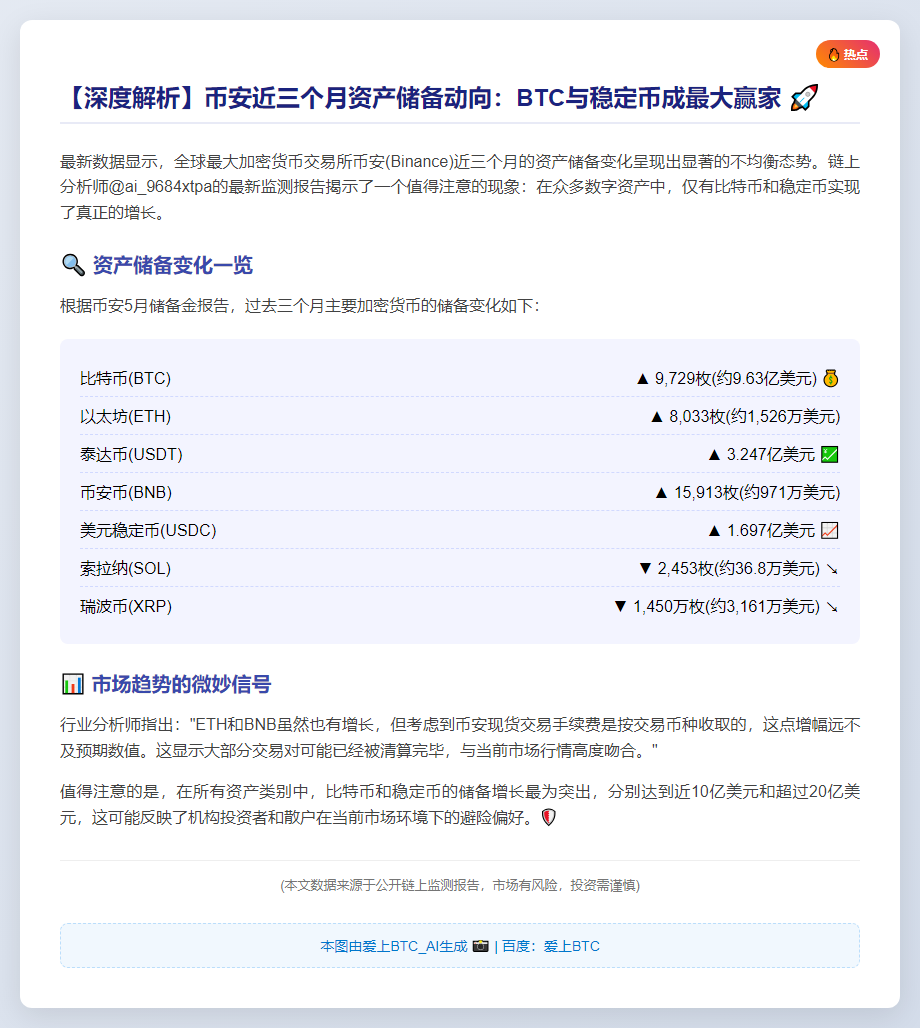This screenshot has height=1028, width=920.
Task: Click the magnifying glass icon beside 资产储备变化一览
Action: coord(73,265)
